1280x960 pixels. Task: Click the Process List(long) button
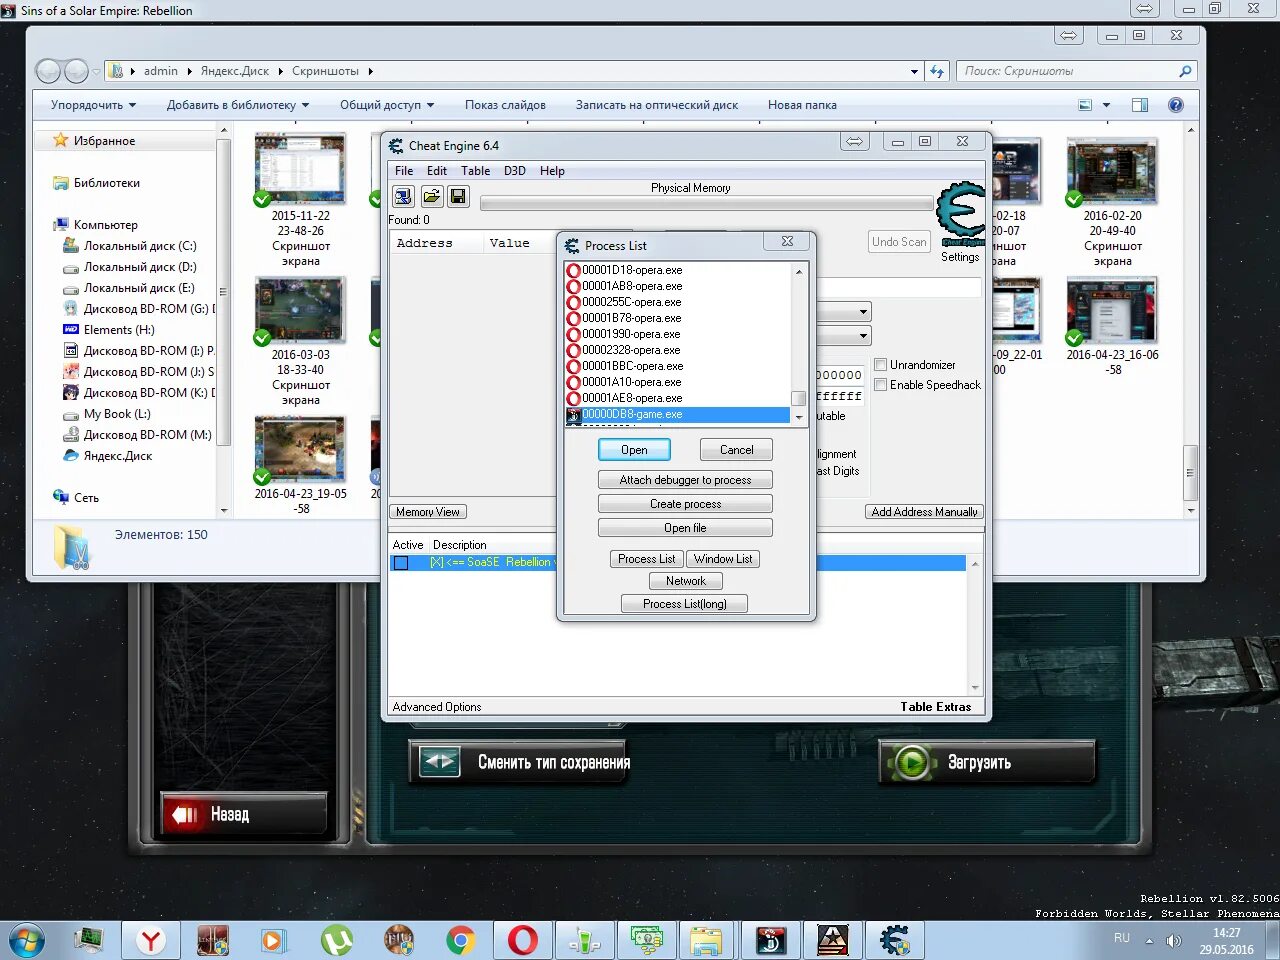pyautogui.click(x=684, y=604)
